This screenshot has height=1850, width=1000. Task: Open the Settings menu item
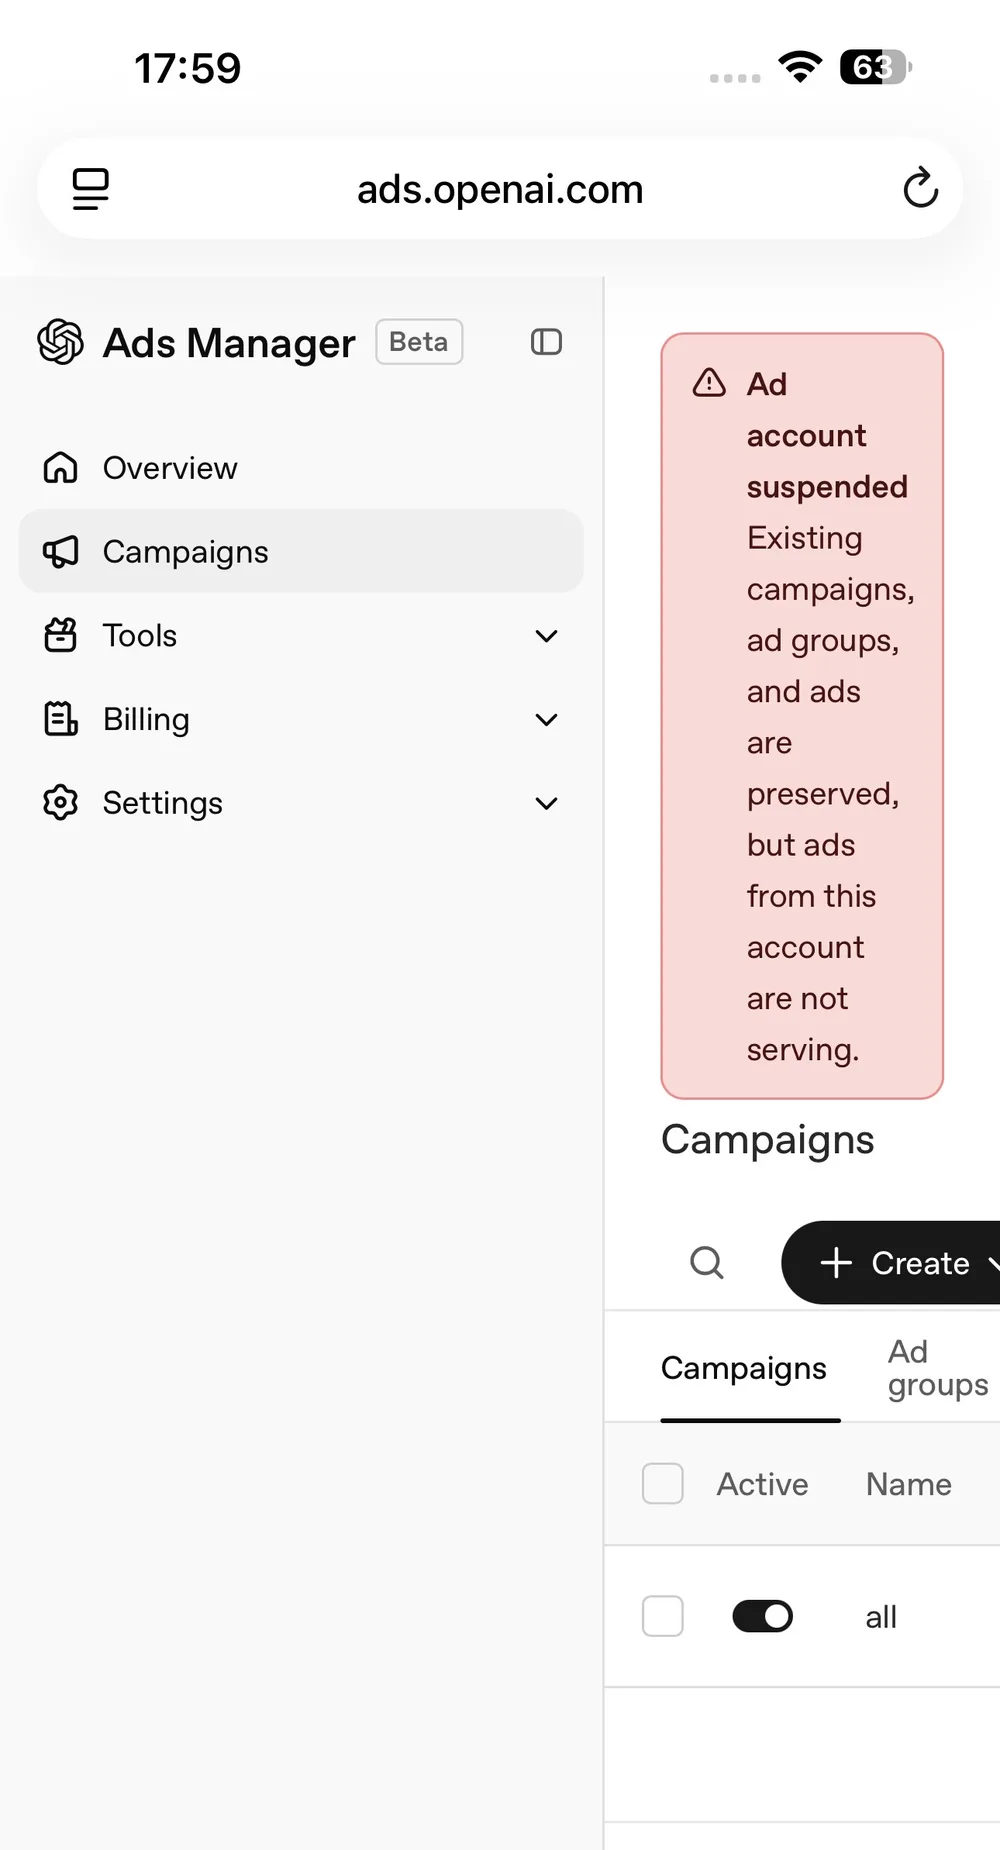click(x=300, y=803)
